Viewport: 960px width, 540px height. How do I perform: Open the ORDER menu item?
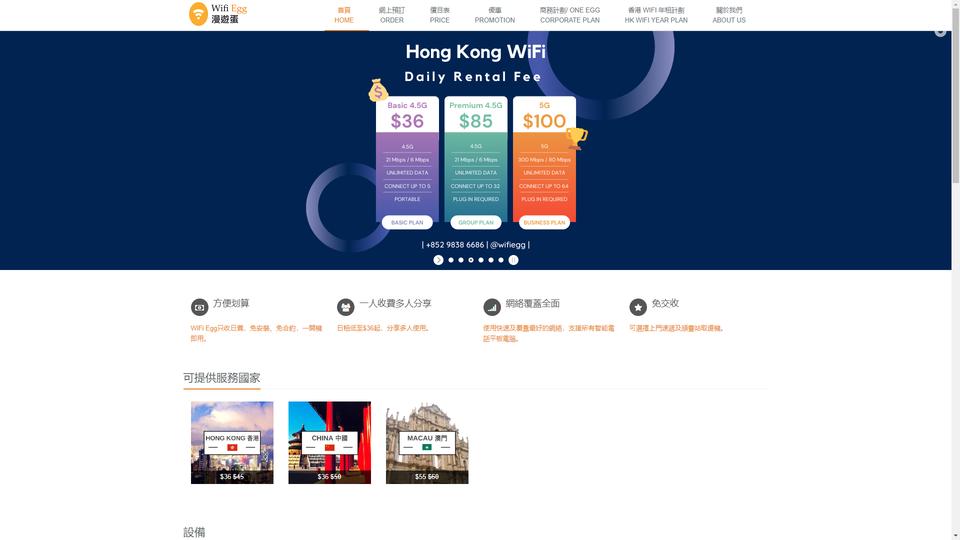(392, 15)
